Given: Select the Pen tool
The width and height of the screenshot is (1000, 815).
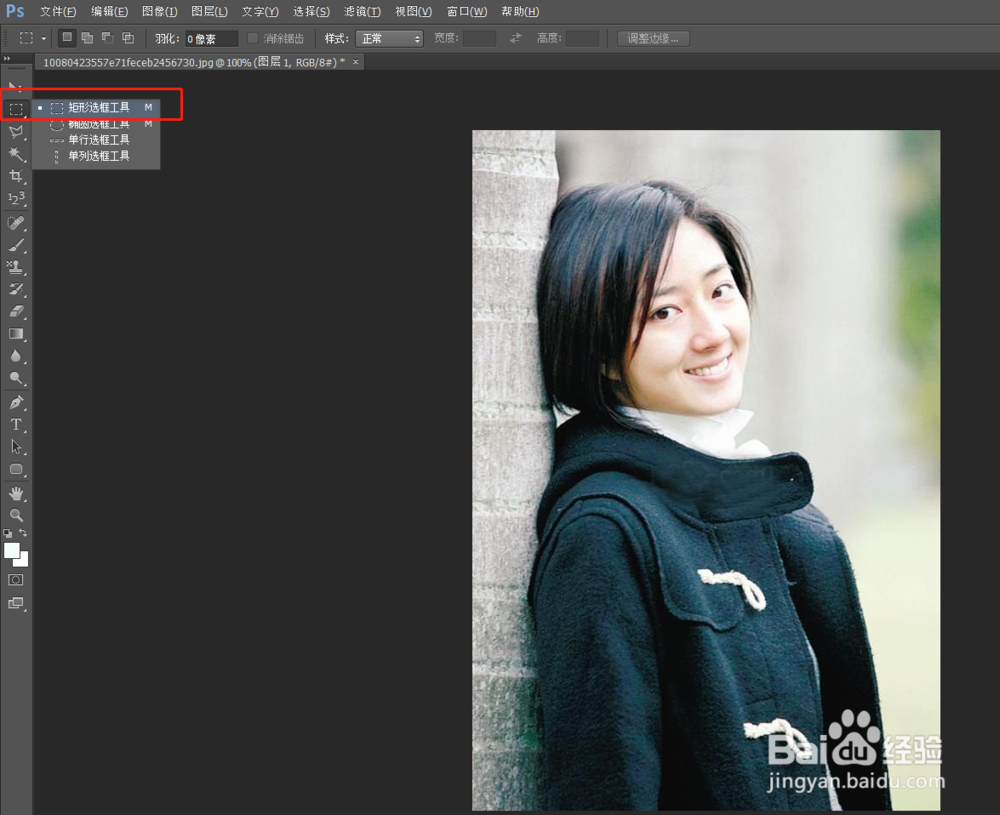Looking at the screenshot, I should point(15,402).
